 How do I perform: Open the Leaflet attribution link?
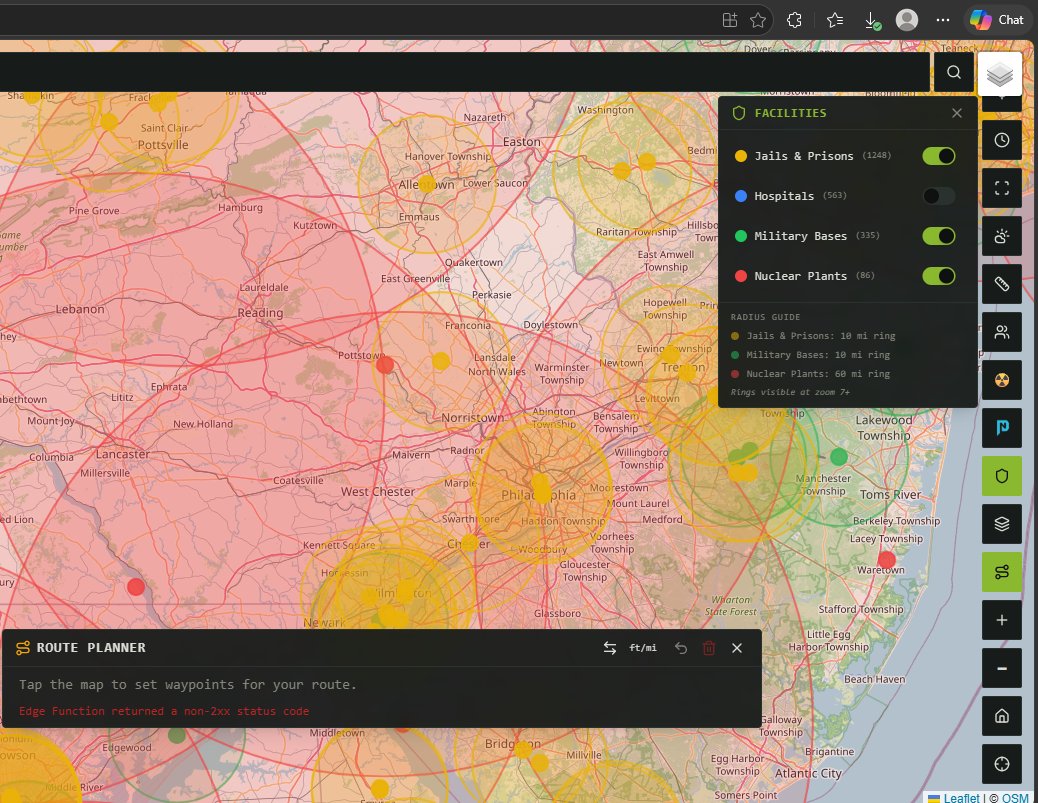(961, 798)
